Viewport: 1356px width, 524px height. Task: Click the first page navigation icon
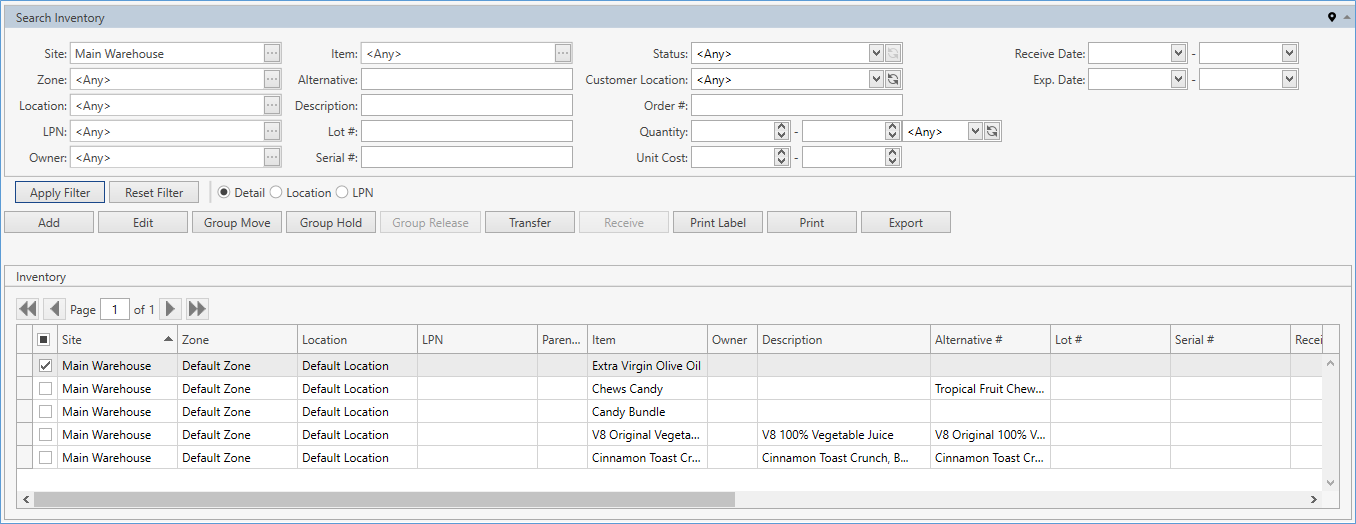click(28, 310)
